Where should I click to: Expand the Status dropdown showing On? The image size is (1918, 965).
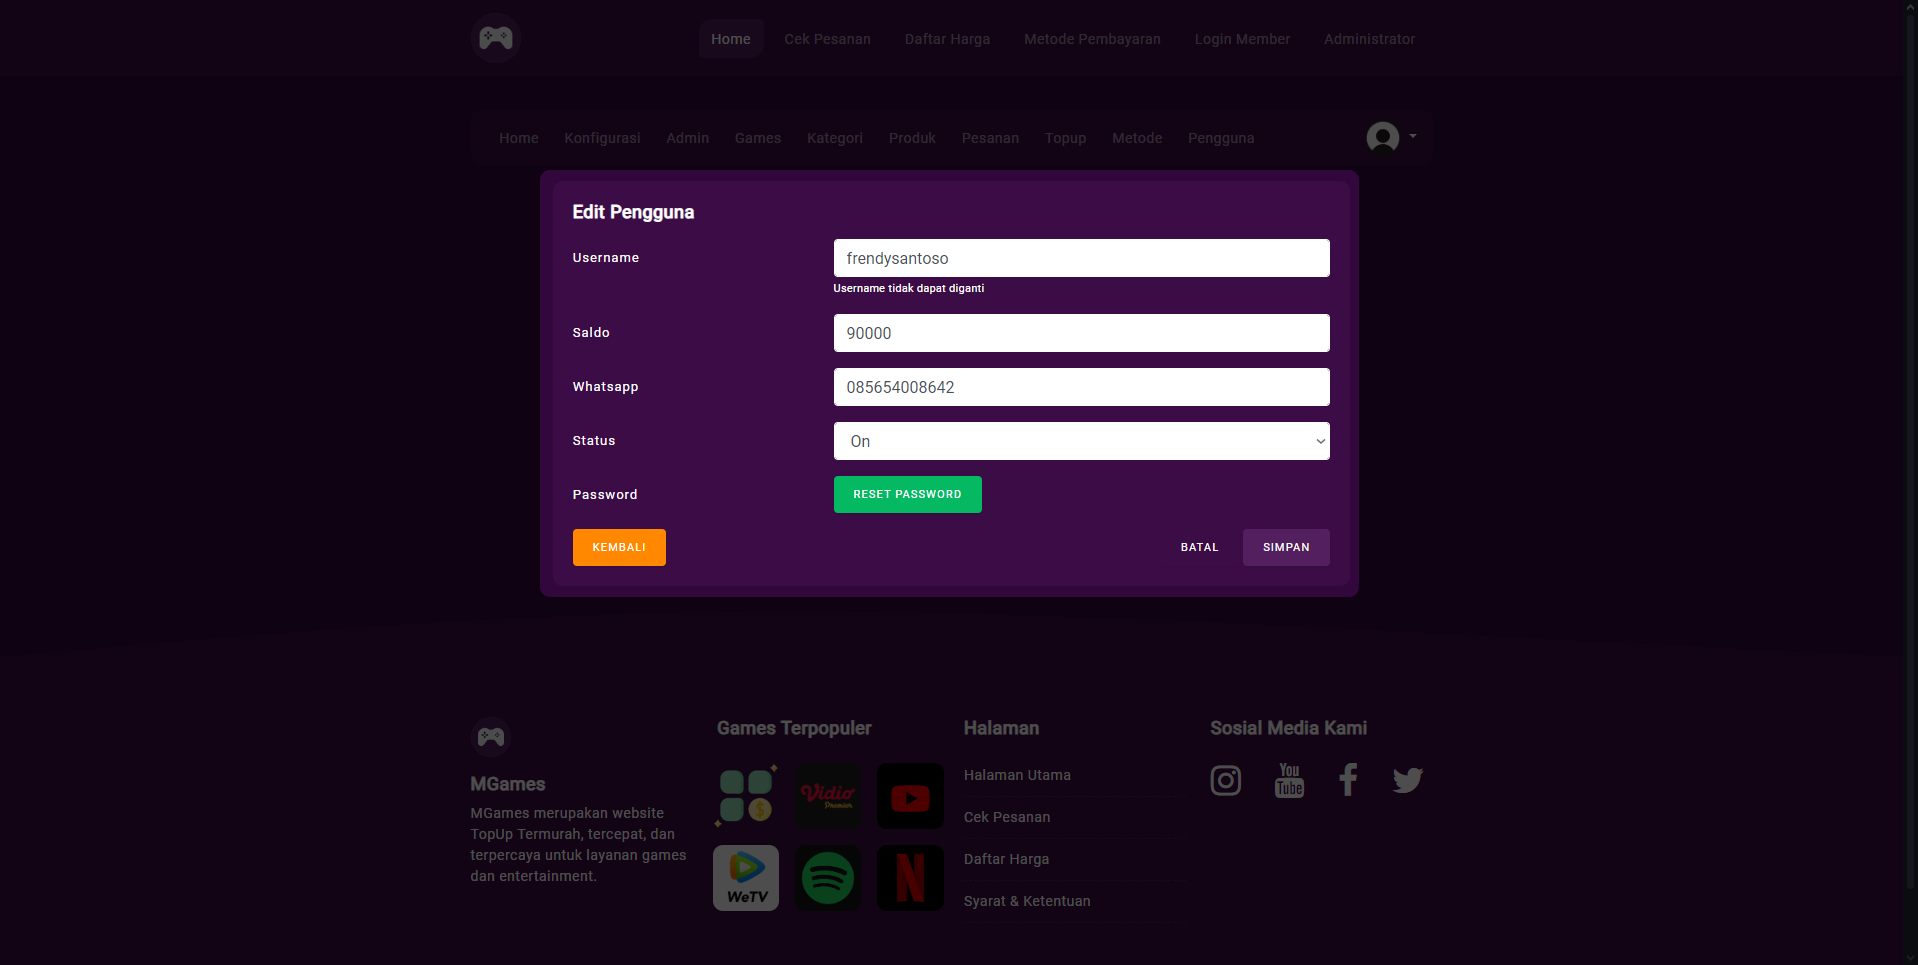pos(1081,441)
